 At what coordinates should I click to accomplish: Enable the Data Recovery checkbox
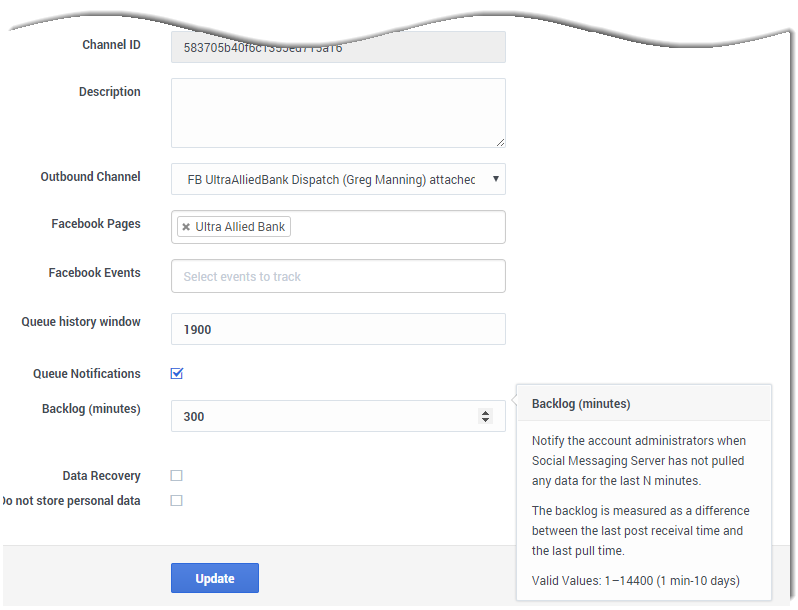point(176,476)
